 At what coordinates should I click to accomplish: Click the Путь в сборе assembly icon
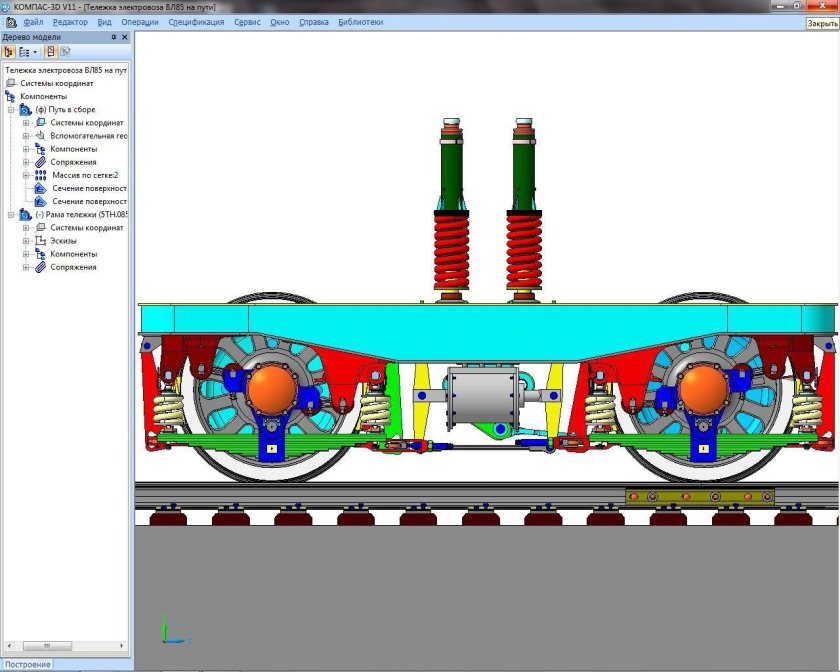tap(26, 109)
